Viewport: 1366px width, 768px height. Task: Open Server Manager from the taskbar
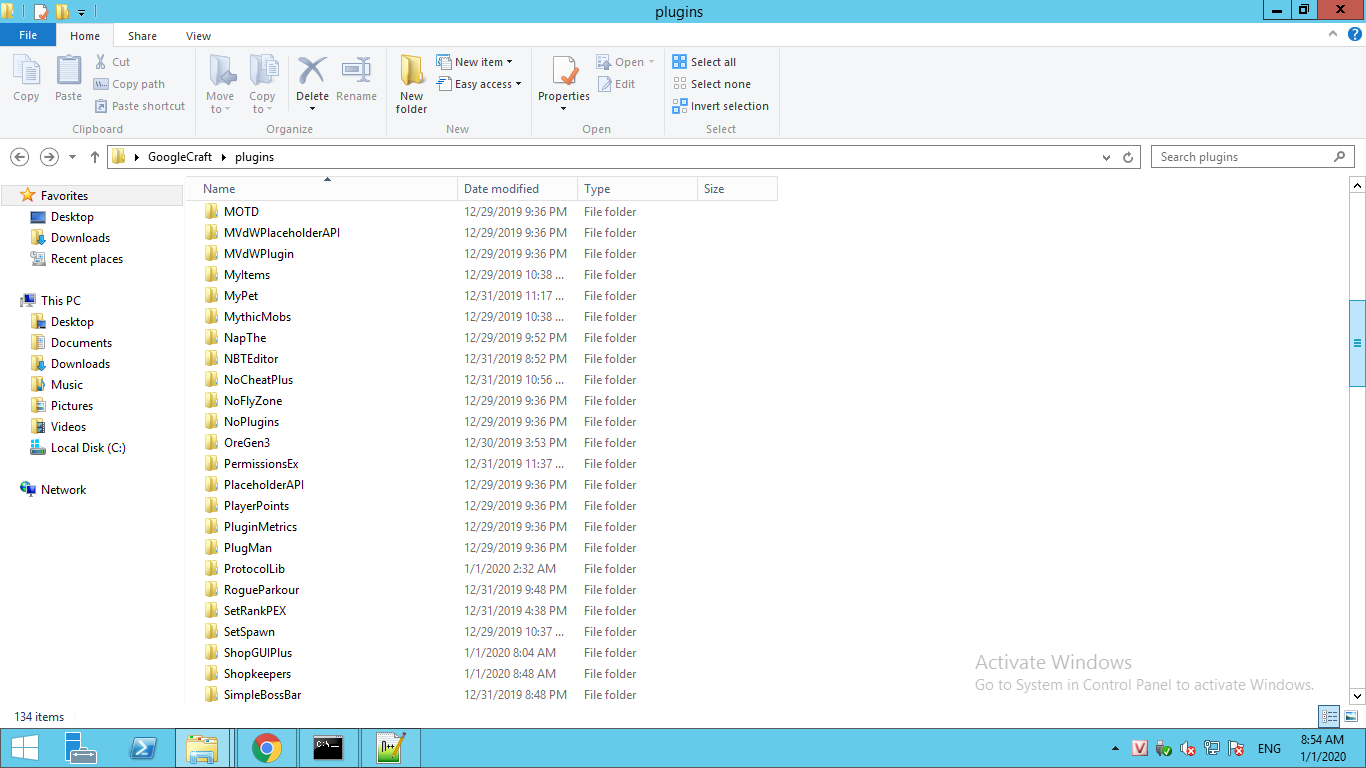(80, 748)
